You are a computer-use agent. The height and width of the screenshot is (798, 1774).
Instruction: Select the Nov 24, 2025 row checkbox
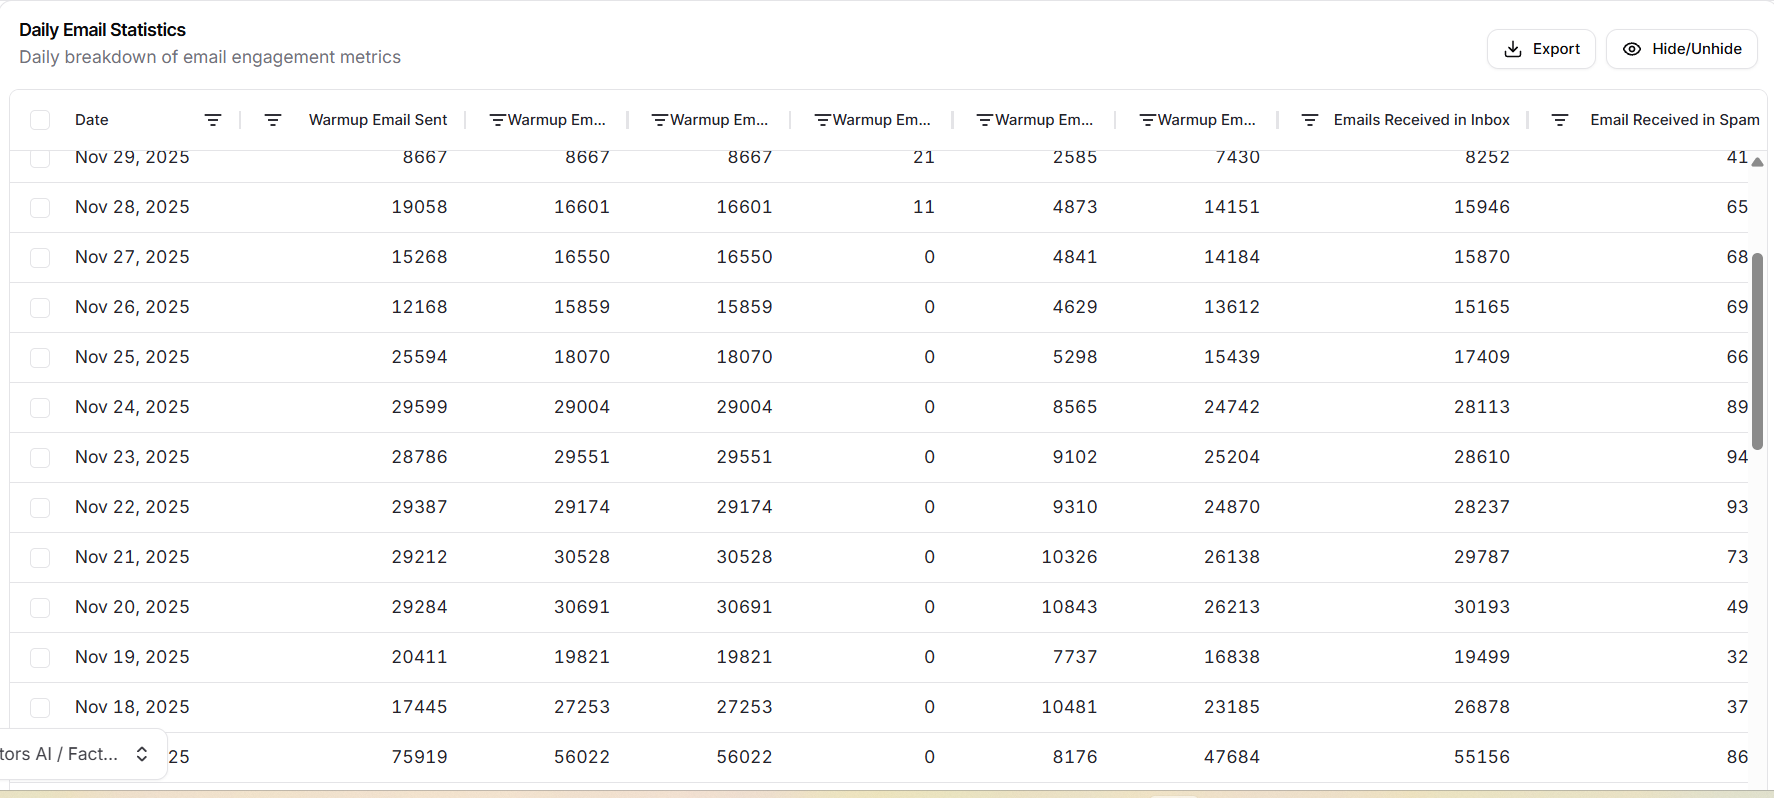[x=40, y=408]
